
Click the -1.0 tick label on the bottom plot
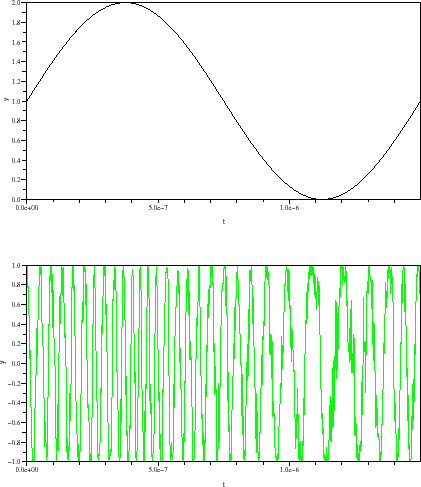click(x=14, y=462)
